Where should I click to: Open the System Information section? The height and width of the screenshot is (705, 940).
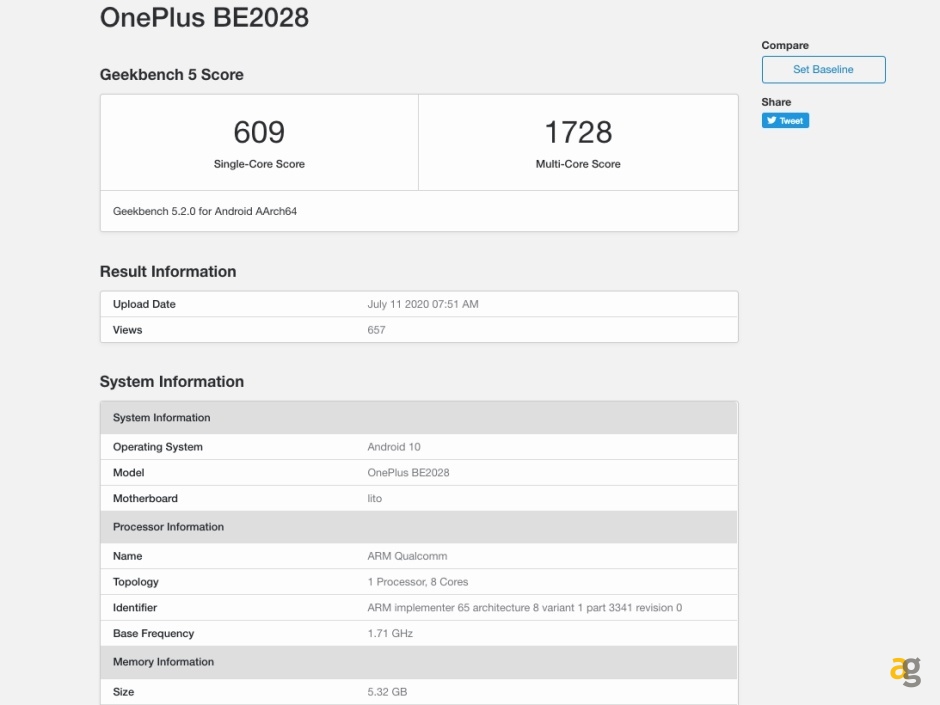point(171,381)
